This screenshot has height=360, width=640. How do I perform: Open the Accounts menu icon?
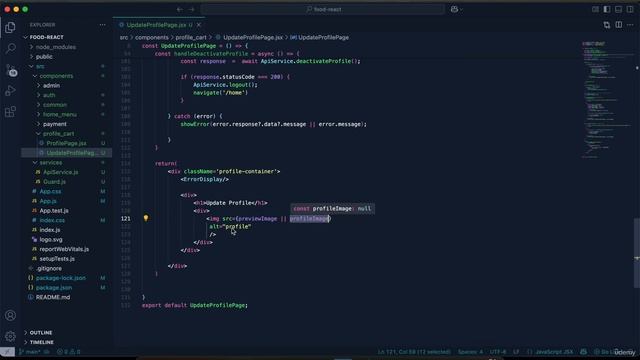click(x=10, y=316)
